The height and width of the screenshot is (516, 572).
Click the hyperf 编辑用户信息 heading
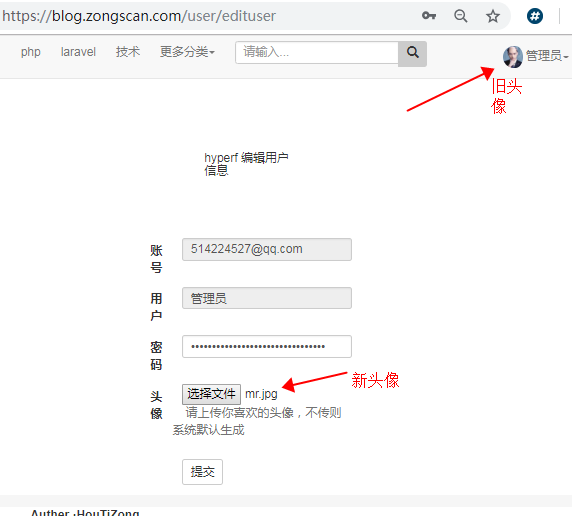click(x=246, y=164)
